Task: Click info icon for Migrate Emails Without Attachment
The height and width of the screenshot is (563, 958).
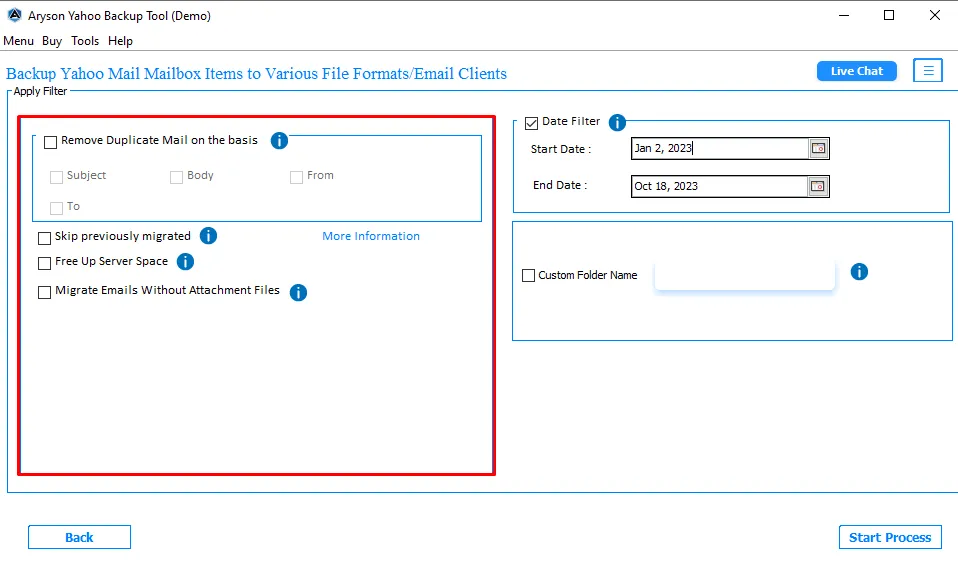Action: (x=298, y=292)
